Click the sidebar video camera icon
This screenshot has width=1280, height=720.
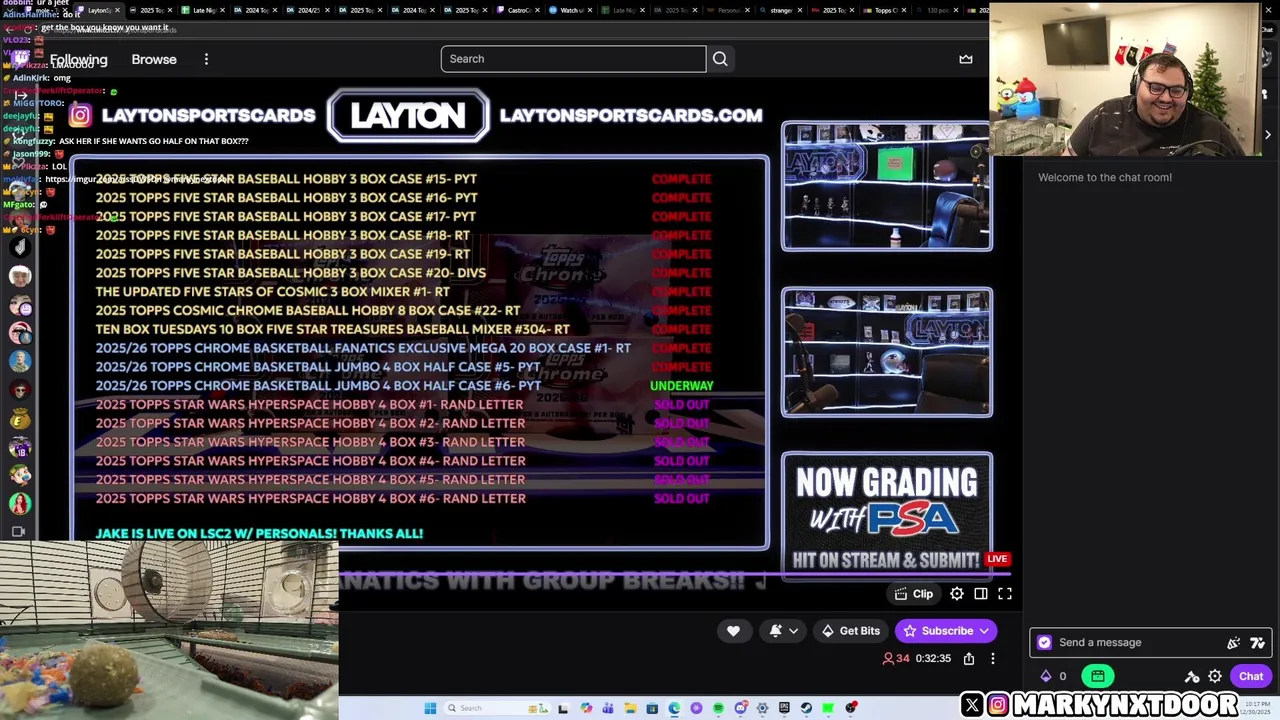(x=18, y=532)
